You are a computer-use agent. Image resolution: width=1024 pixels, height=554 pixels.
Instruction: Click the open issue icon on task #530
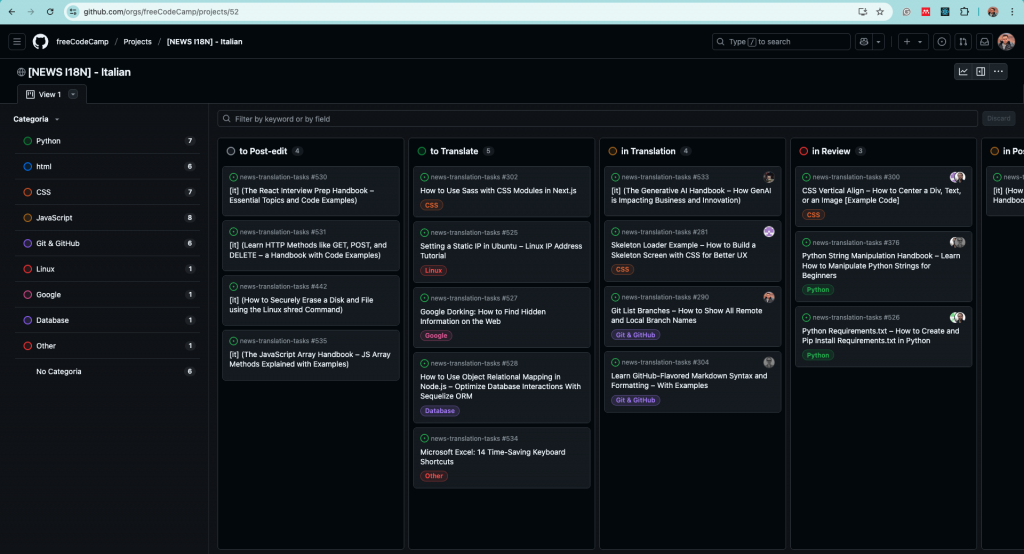233,177
